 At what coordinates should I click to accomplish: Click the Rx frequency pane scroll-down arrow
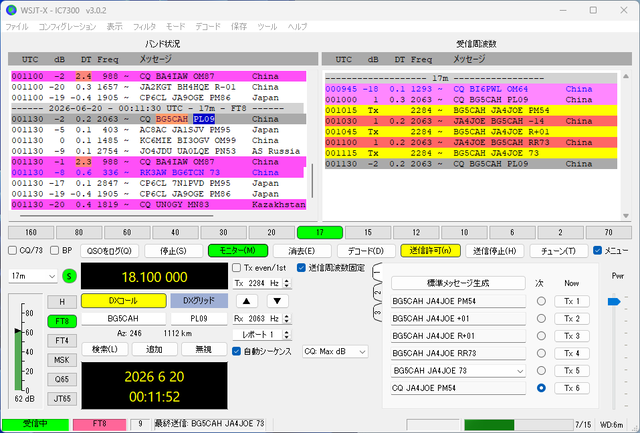[626, 215]
